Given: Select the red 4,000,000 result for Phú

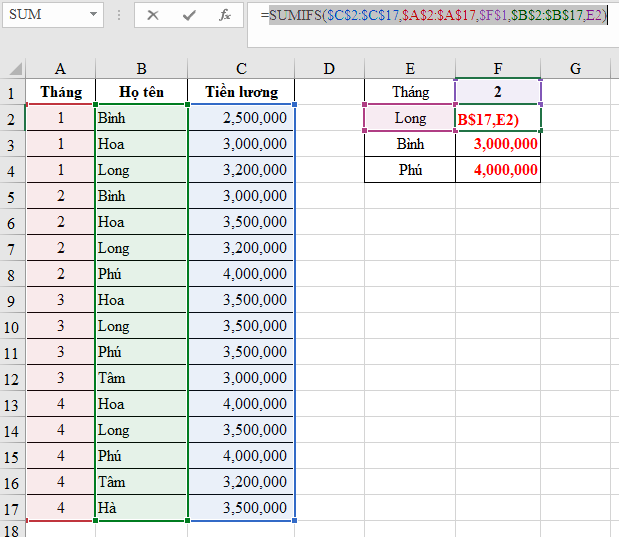Looking at the screenshot, I should coord(497,170).
